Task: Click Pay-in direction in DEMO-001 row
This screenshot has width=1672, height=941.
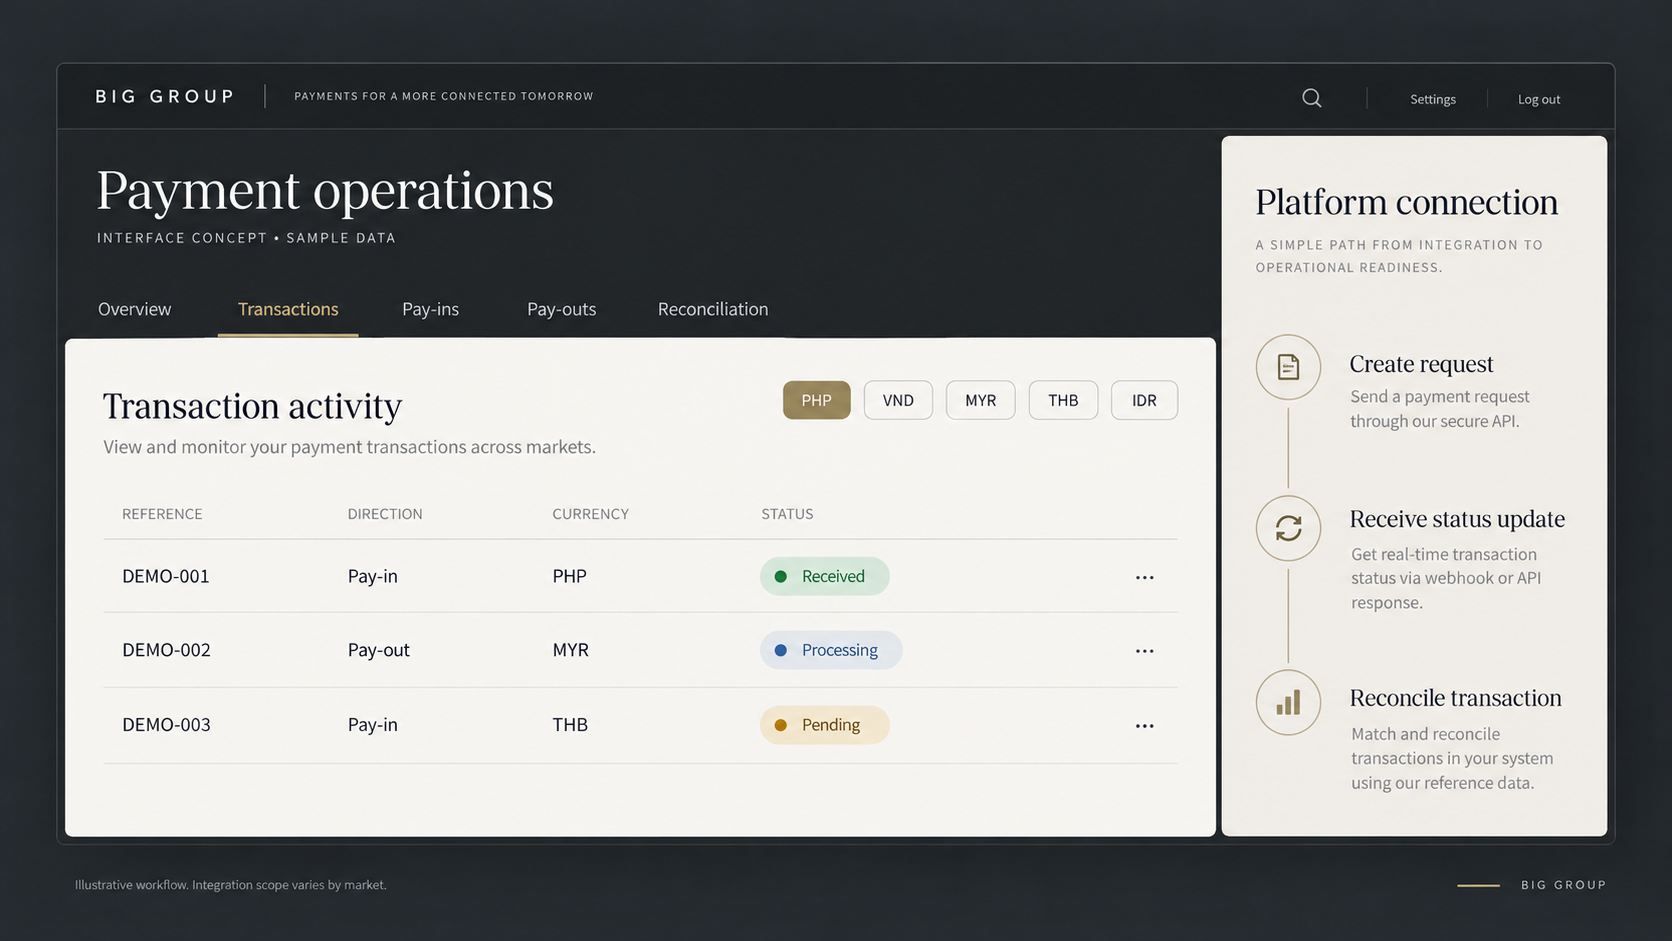Action: pos(372,577)
